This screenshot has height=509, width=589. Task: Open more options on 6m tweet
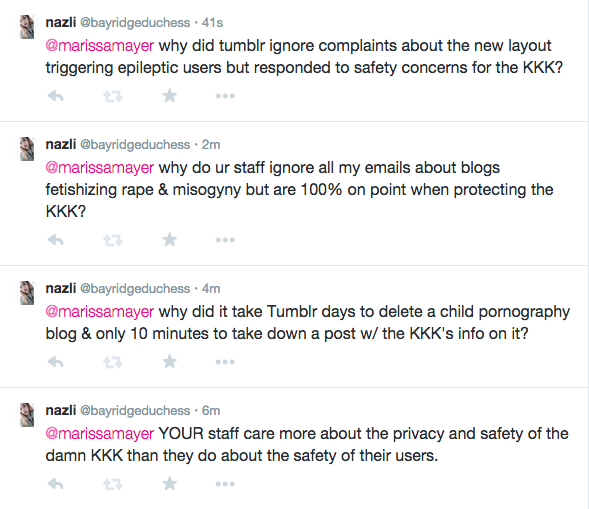coord(225,484)
